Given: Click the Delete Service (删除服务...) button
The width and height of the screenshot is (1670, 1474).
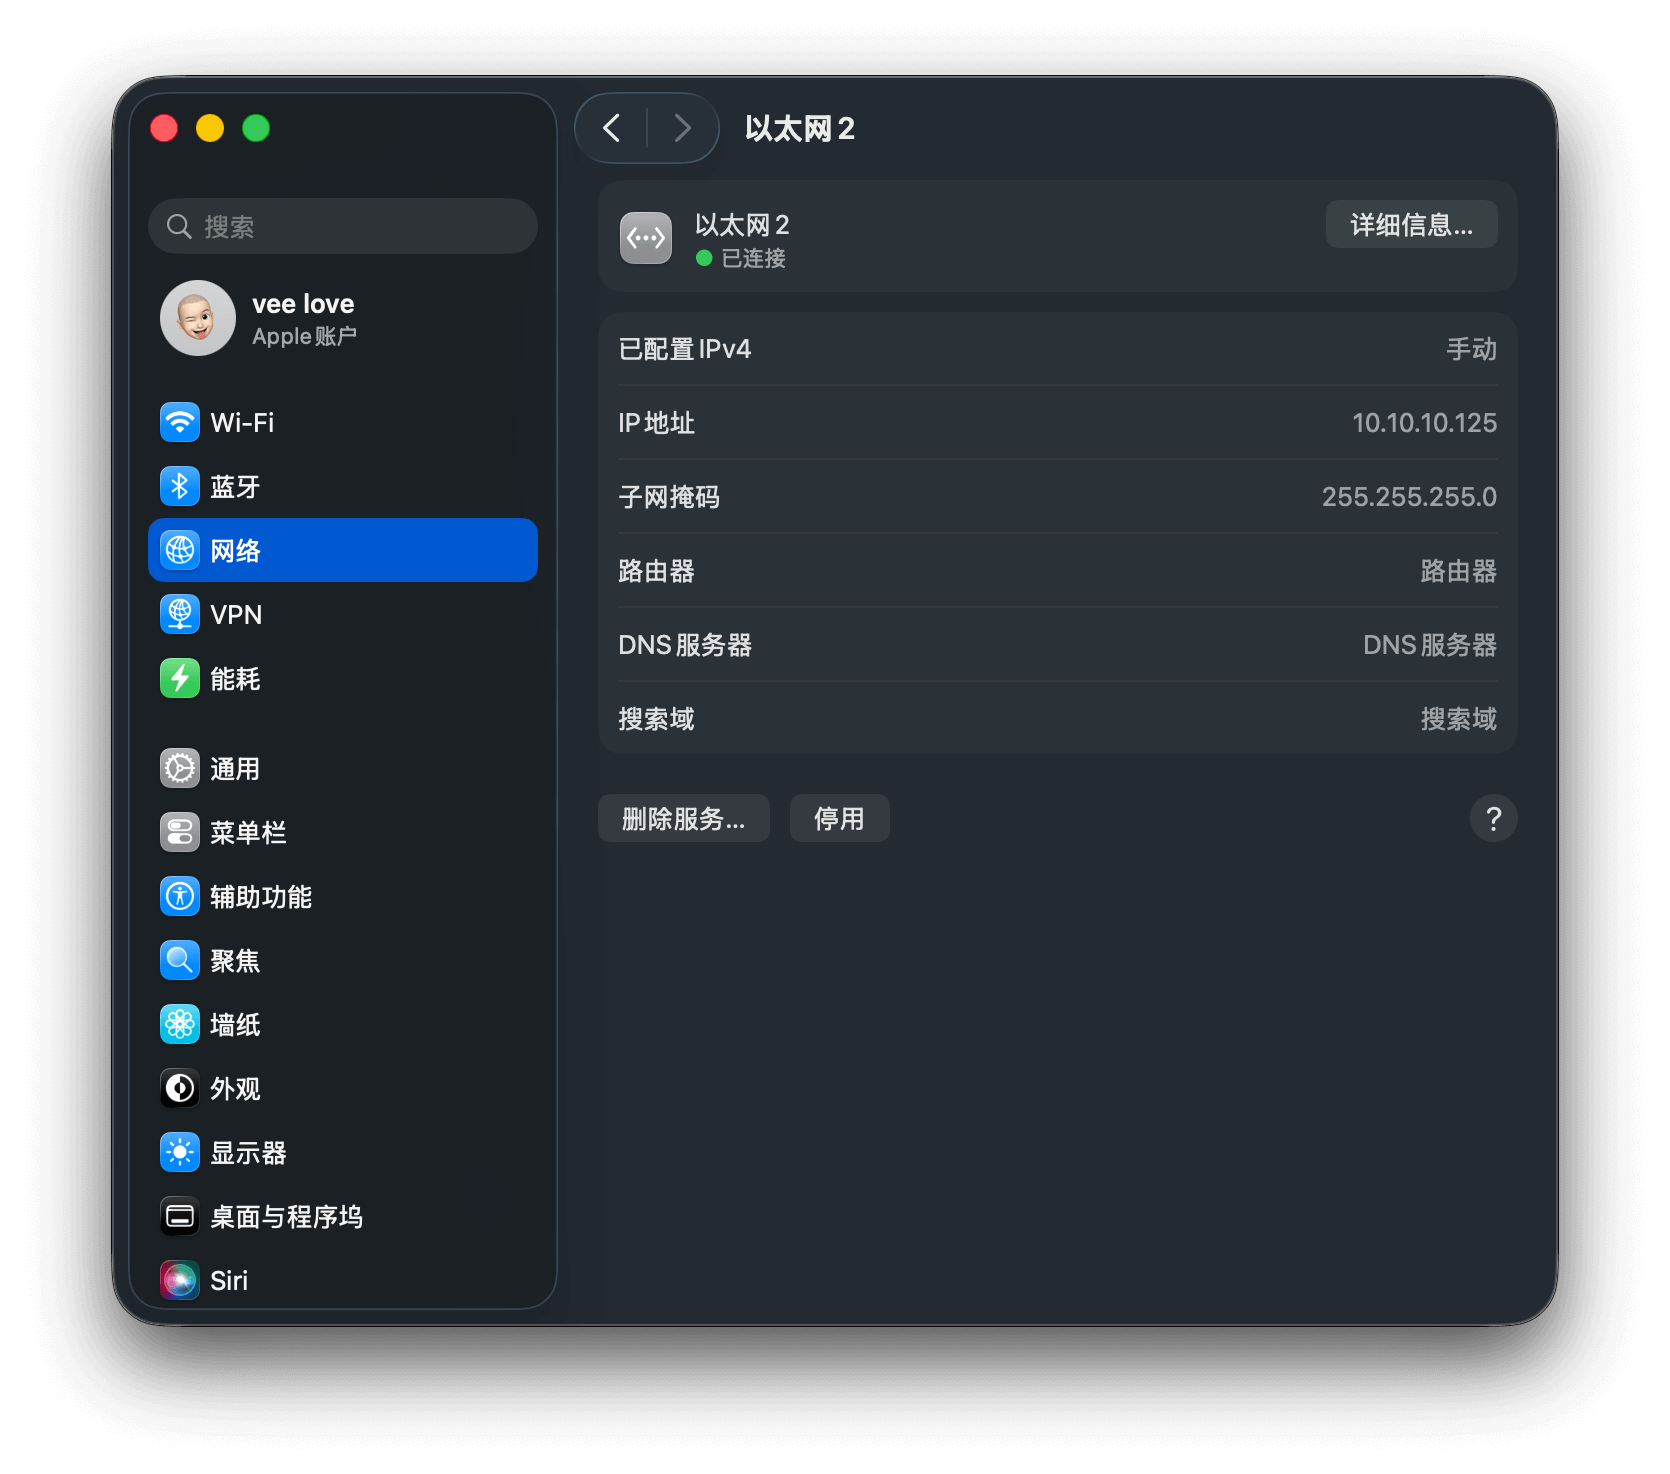Looking at the screenshot, I should click(683, 819).
